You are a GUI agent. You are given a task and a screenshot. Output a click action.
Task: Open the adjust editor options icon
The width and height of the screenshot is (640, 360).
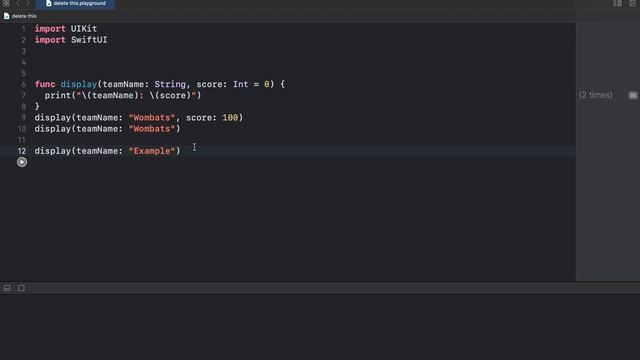pyautogui.click(x=618, y=3)
